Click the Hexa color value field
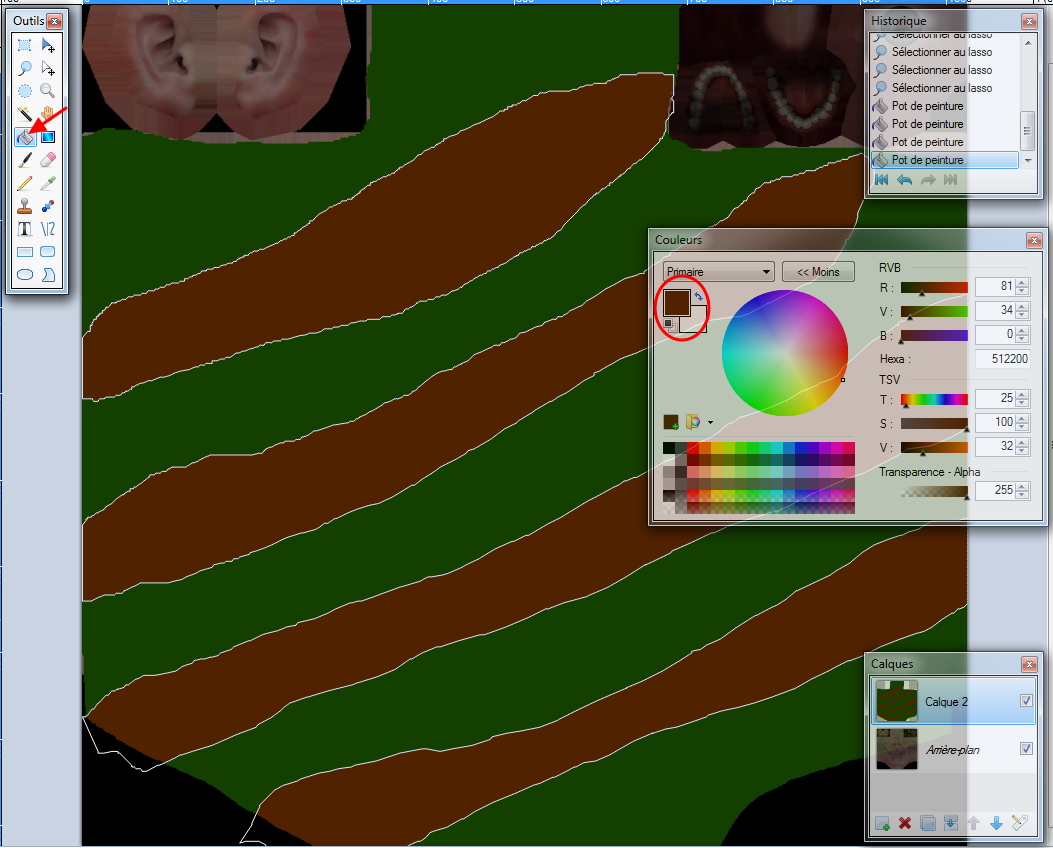The width and height of the screenshot is (1053, 848). click(x=1003, y=359)
